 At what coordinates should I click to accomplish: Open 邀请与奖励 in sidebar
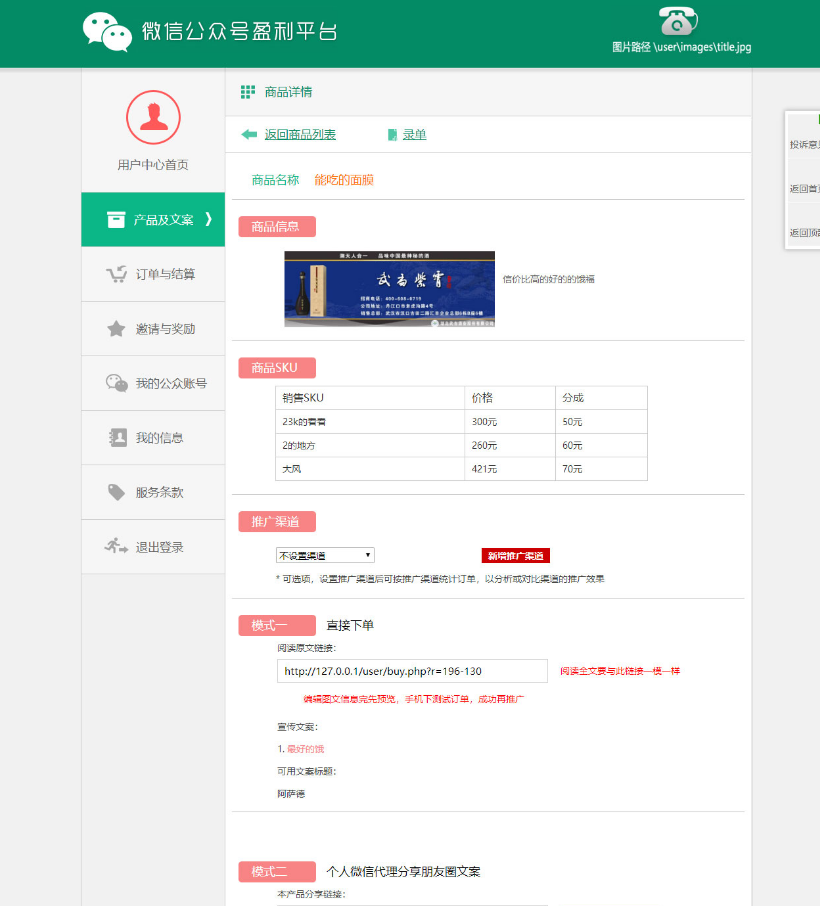tap(153, 329)
